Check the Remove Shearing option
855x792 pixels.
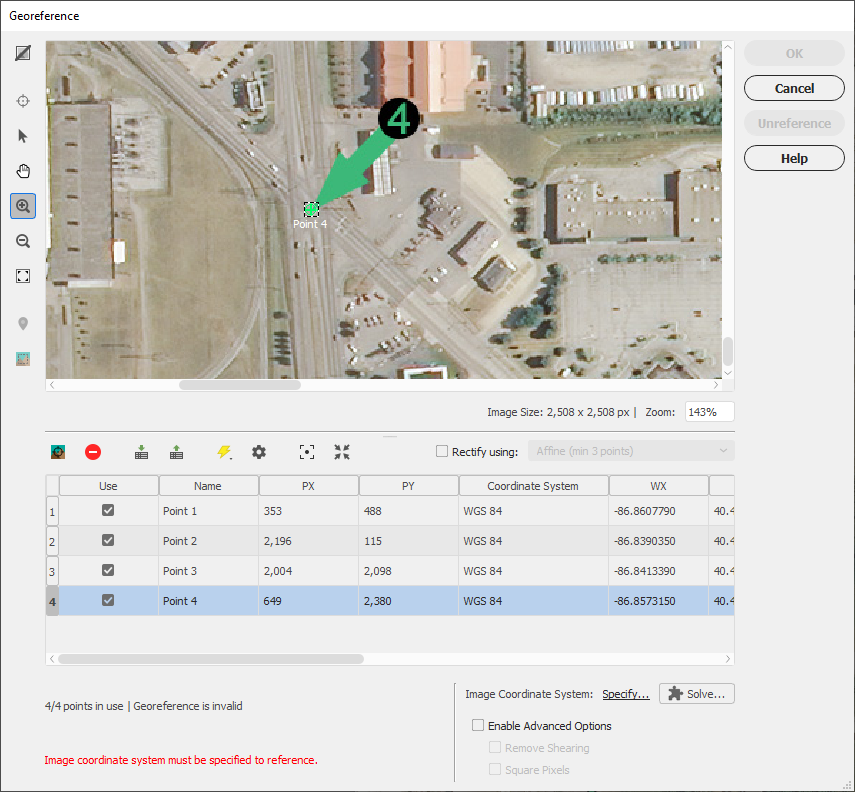(x=495, y=747)
